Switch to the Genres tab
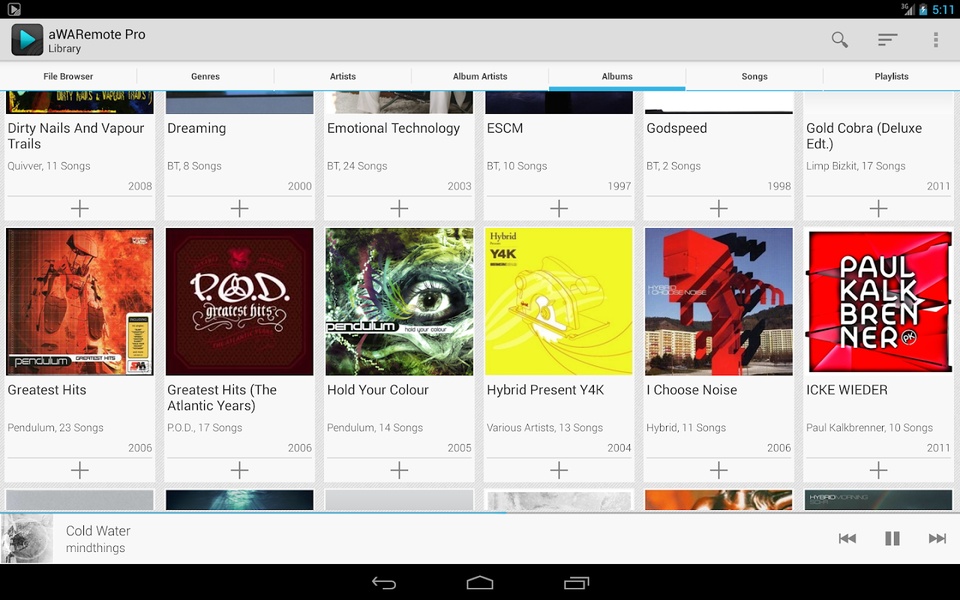The width and height of the screenshot is (960, 600). coord(205,77)
